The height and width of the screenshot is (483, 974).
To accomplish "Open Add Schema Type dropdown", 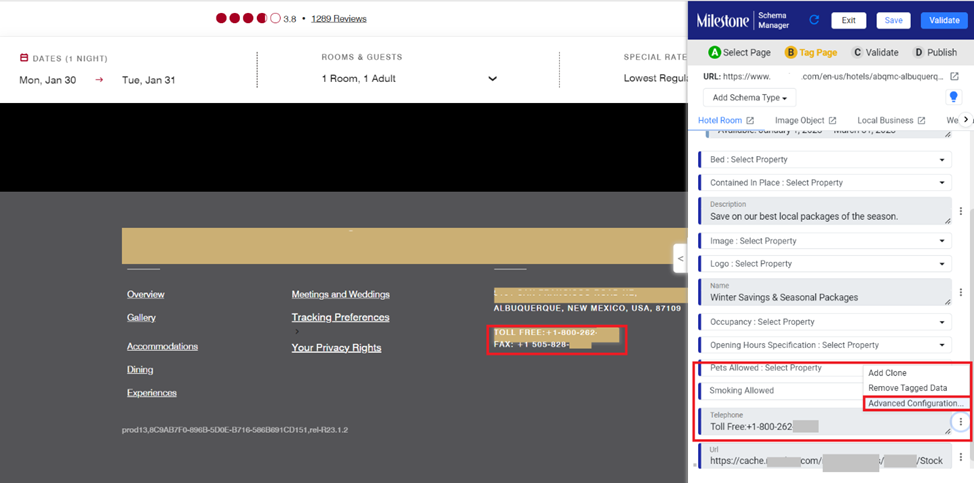I will [x=750, y=97].
